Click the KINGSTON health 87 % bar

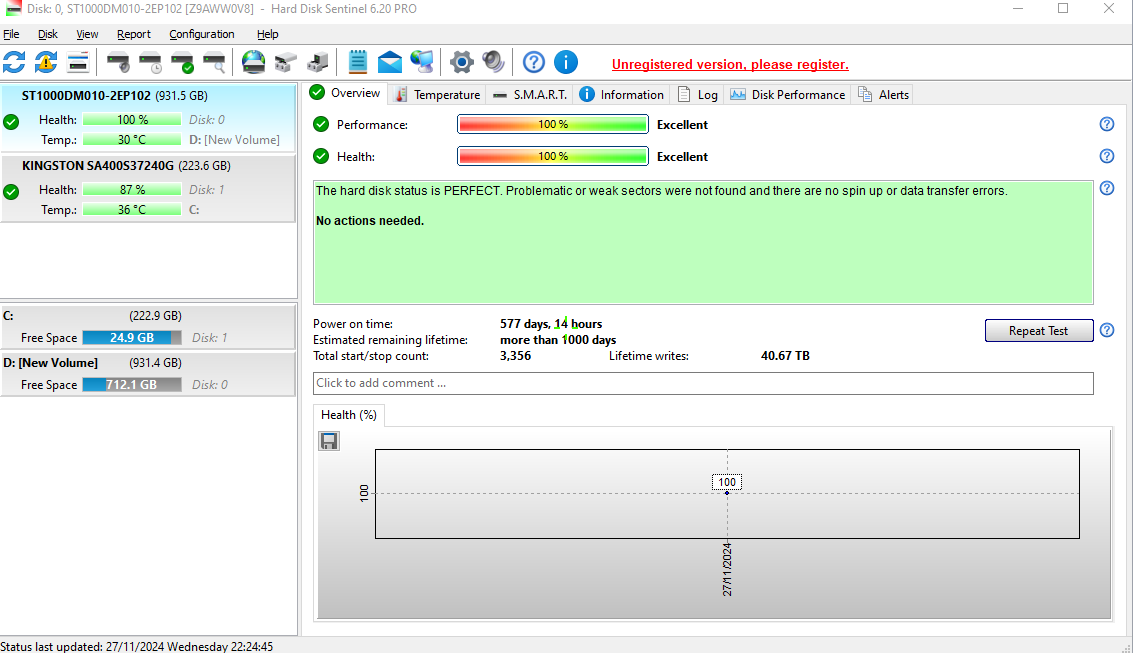(x=132, y=189)
